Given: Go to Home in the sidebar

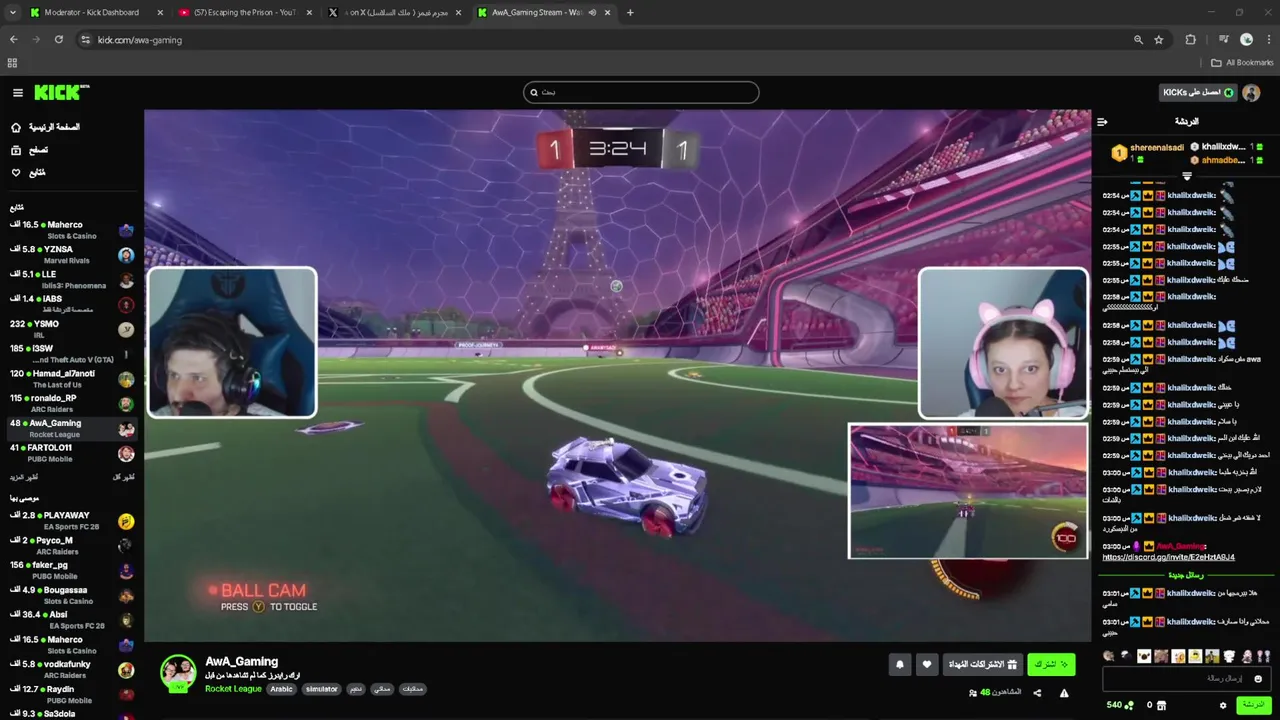Looking at the screenshot, I should click(x=45, y=127).
